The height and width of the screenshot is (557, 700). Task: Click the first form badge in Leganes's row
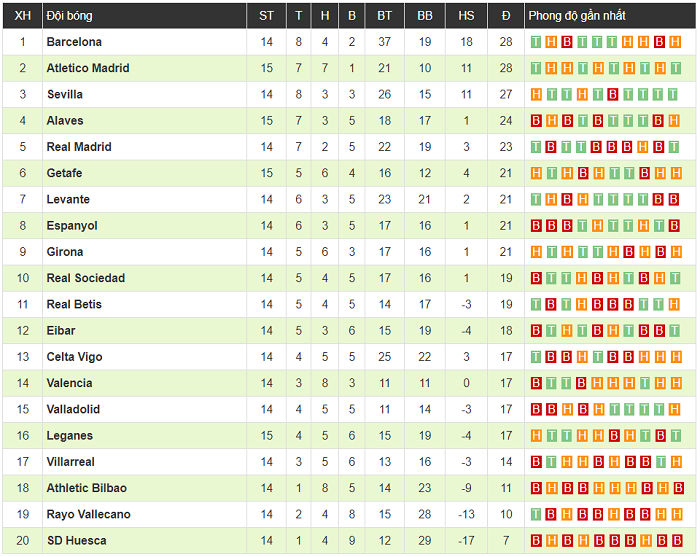[537, 436]
